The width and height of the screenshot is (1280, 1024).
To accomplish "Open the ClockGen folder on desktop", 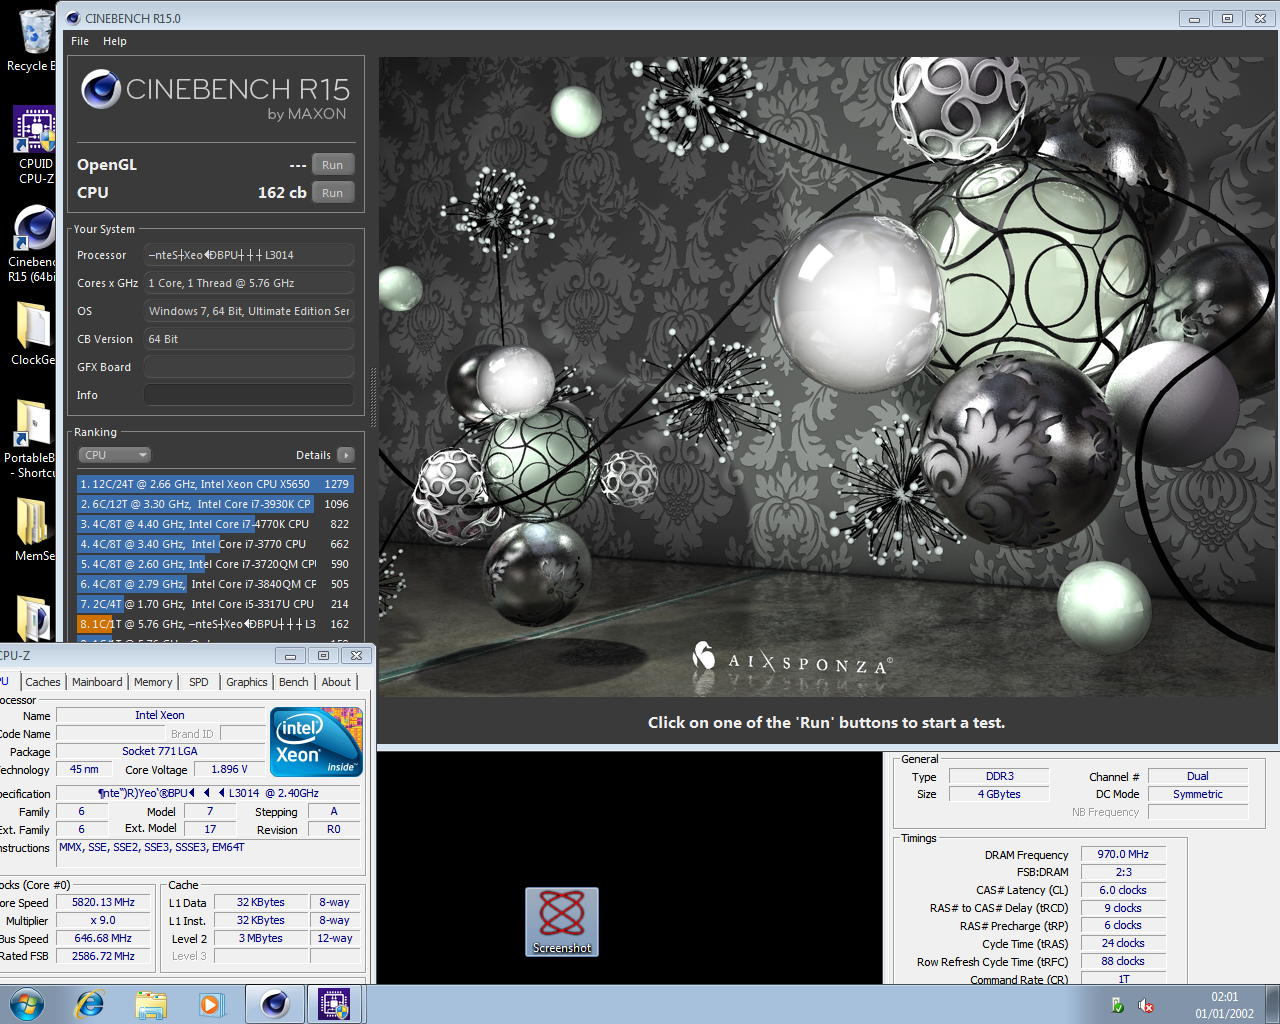I will coord(34,333).
